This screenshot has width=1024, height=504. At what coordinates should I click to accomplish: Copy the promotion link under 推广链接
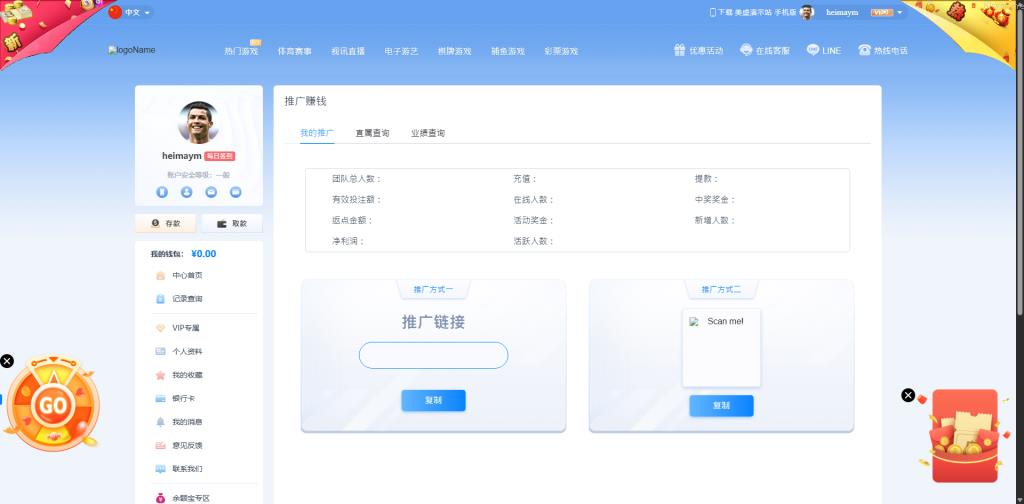pos(433,400)
